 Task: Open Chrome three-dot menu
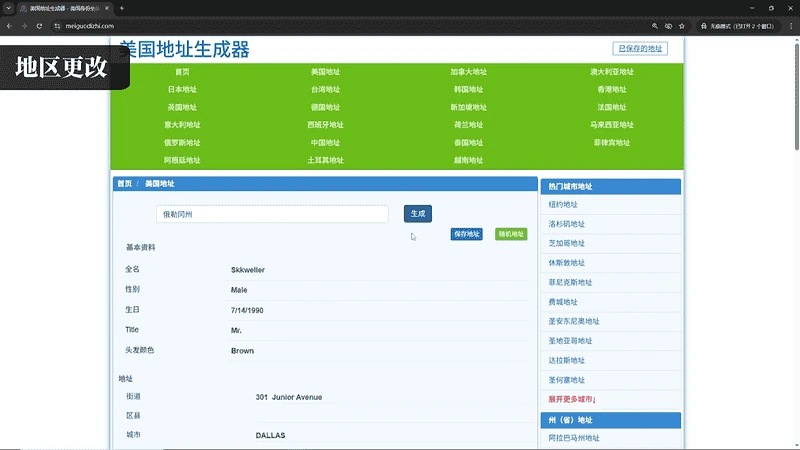pos(791,26)
